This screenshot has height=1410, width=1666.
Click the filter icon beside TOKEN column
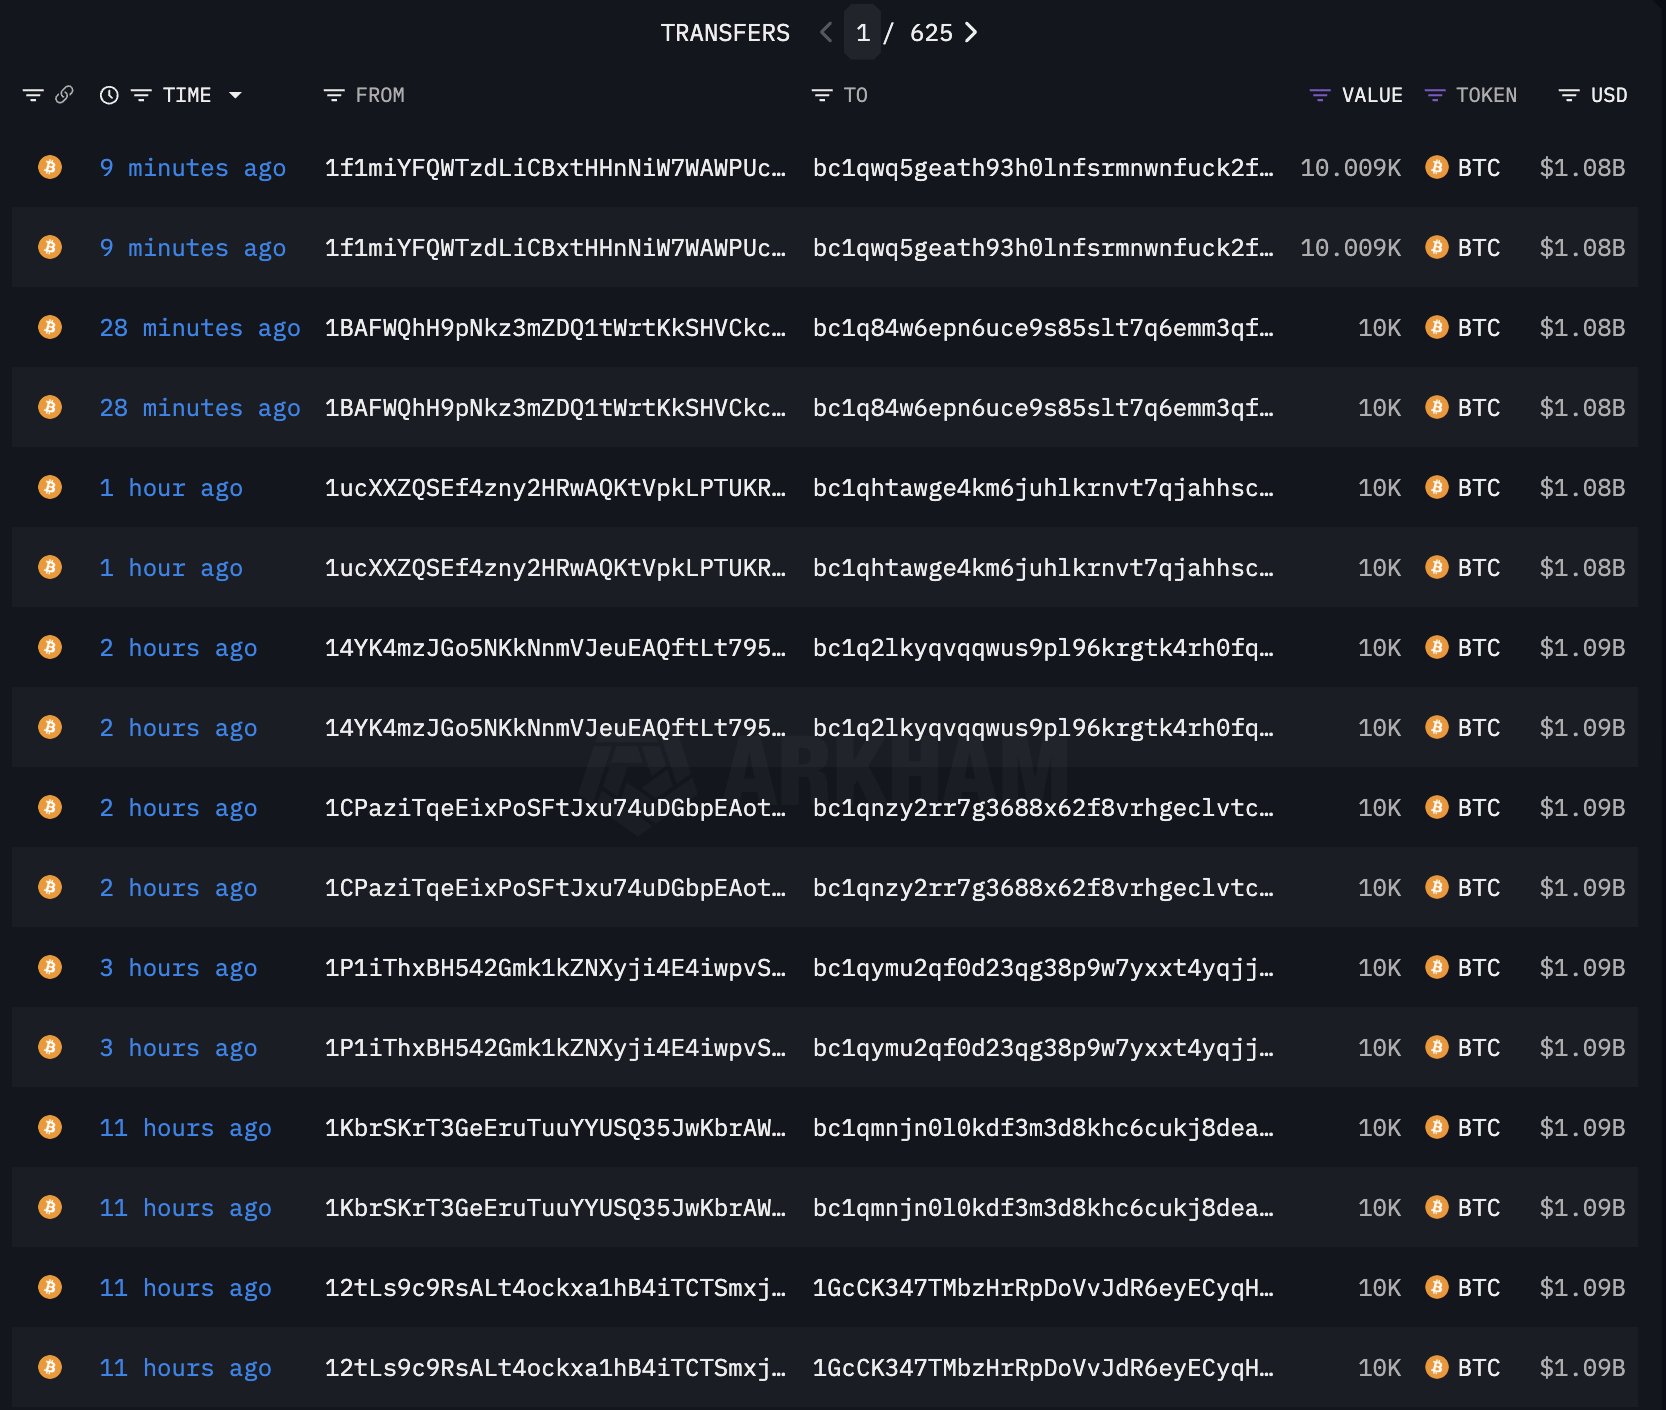(x=1436, y=95)
